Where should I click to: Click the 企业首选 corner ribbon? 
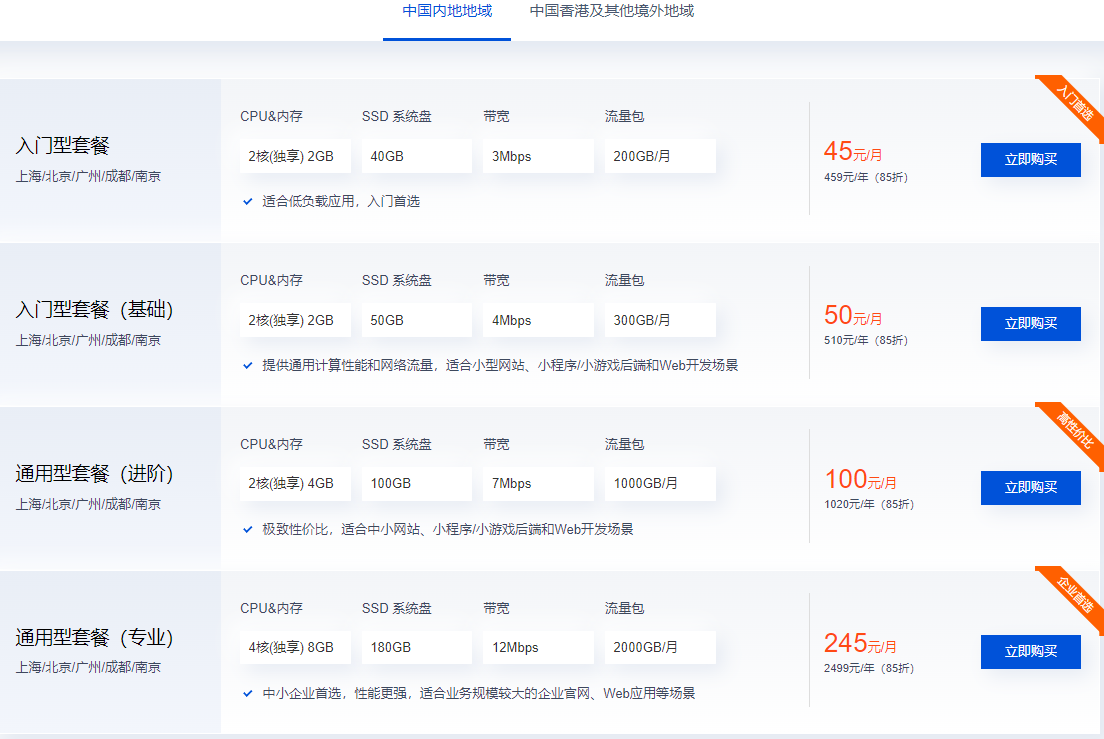(x=1074, y=595)
